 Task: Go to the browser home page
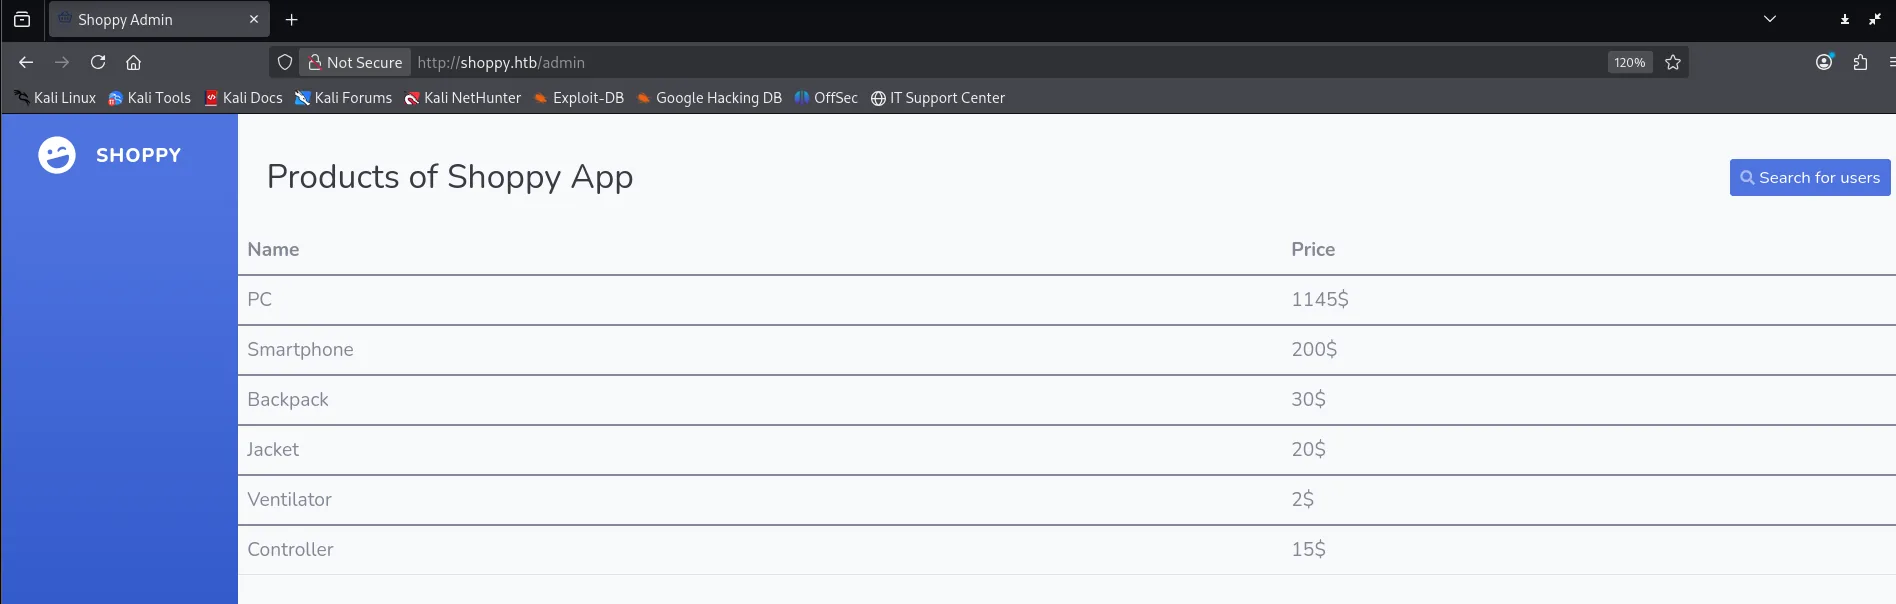(x=133, y=62)
